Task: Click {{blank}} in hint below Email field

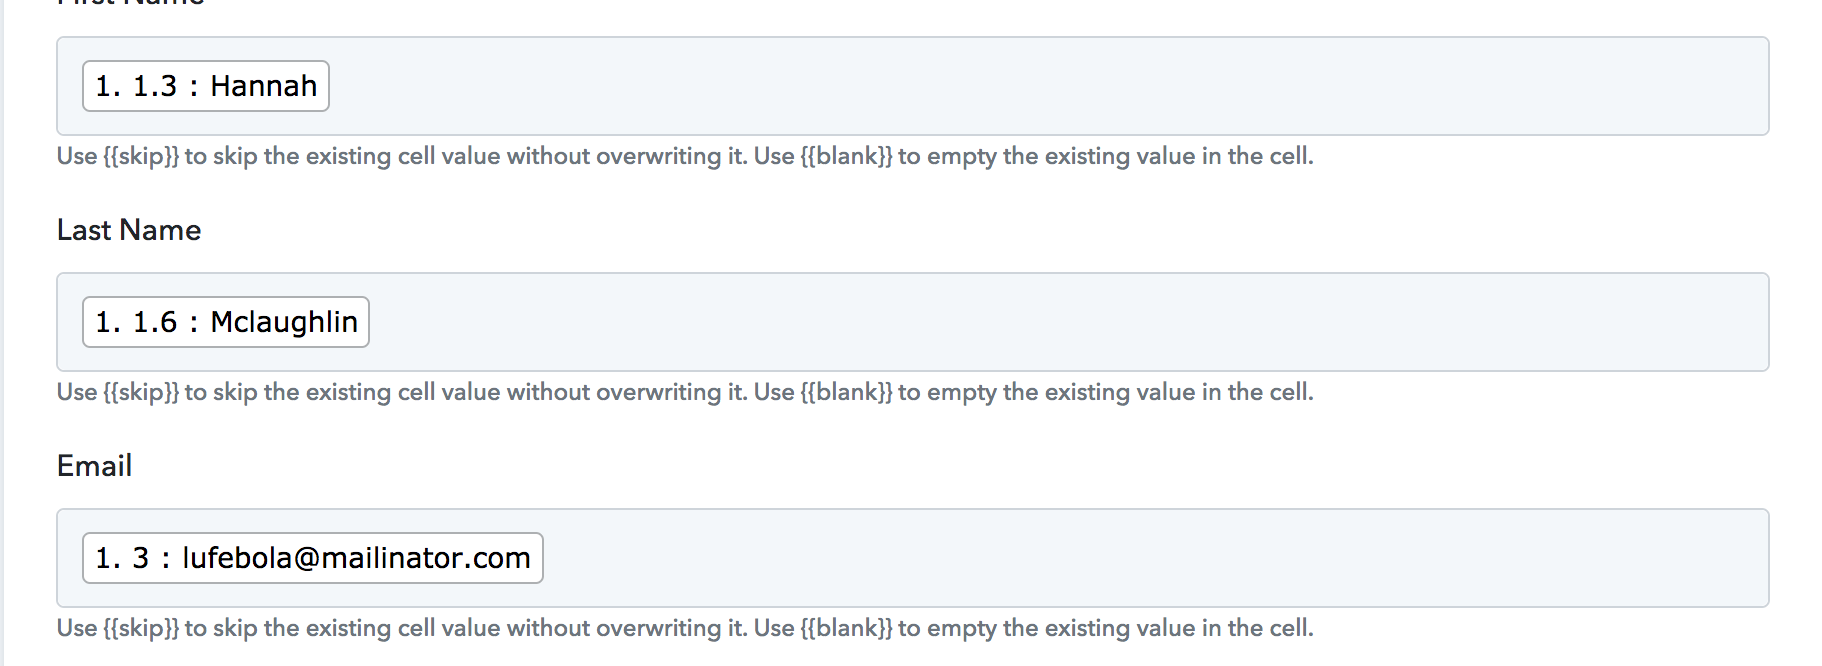Action: [846, 629]
